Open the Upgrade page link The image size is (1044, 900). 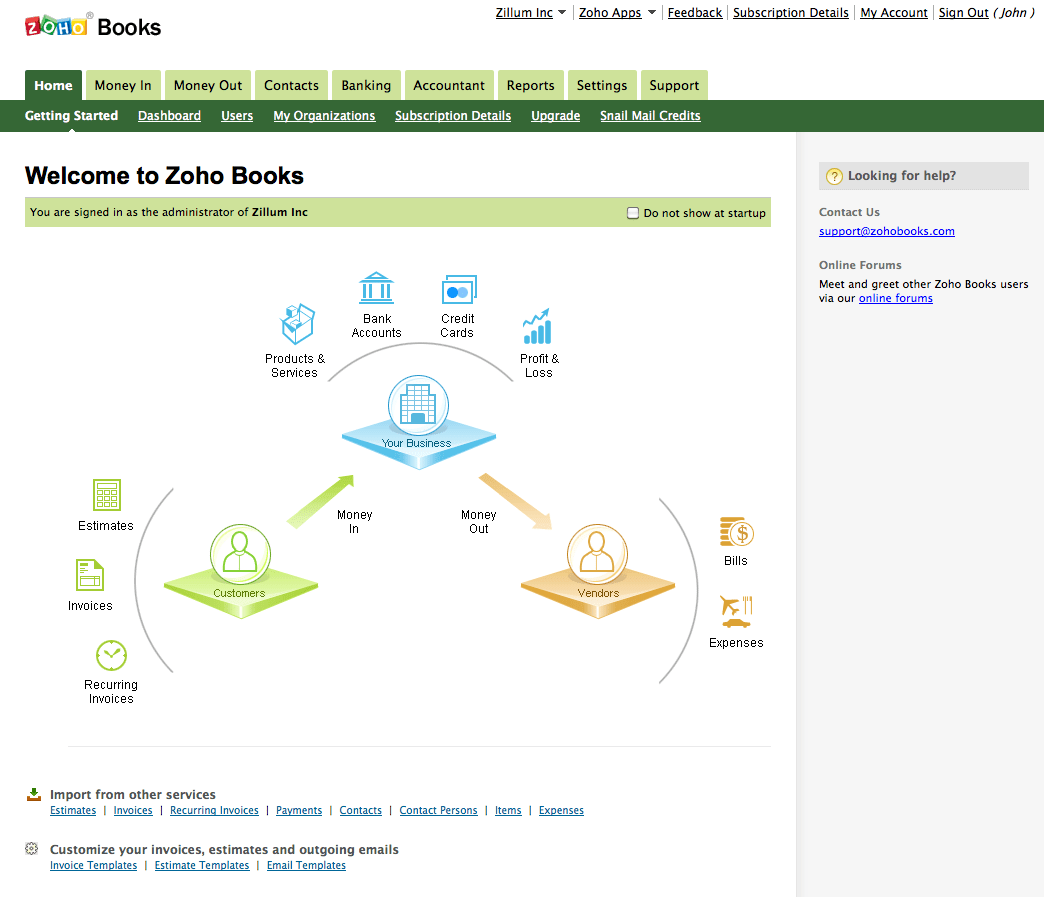[x=555, y=116]
